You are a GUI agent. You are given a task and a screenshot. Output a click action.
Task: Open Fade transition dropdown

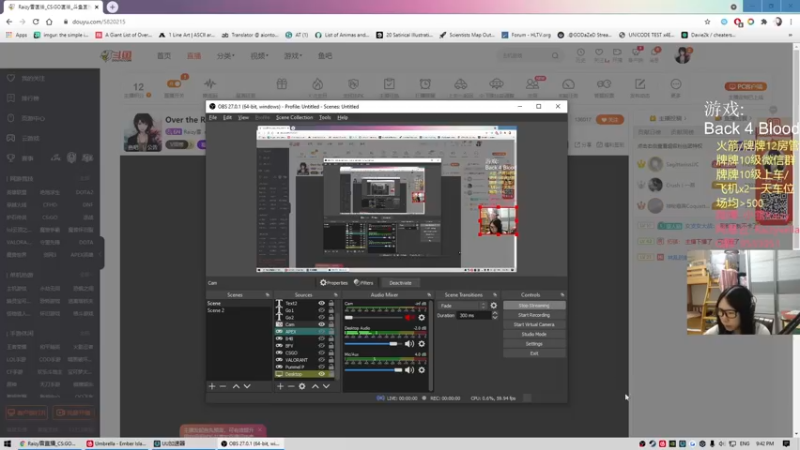point(462,306)
